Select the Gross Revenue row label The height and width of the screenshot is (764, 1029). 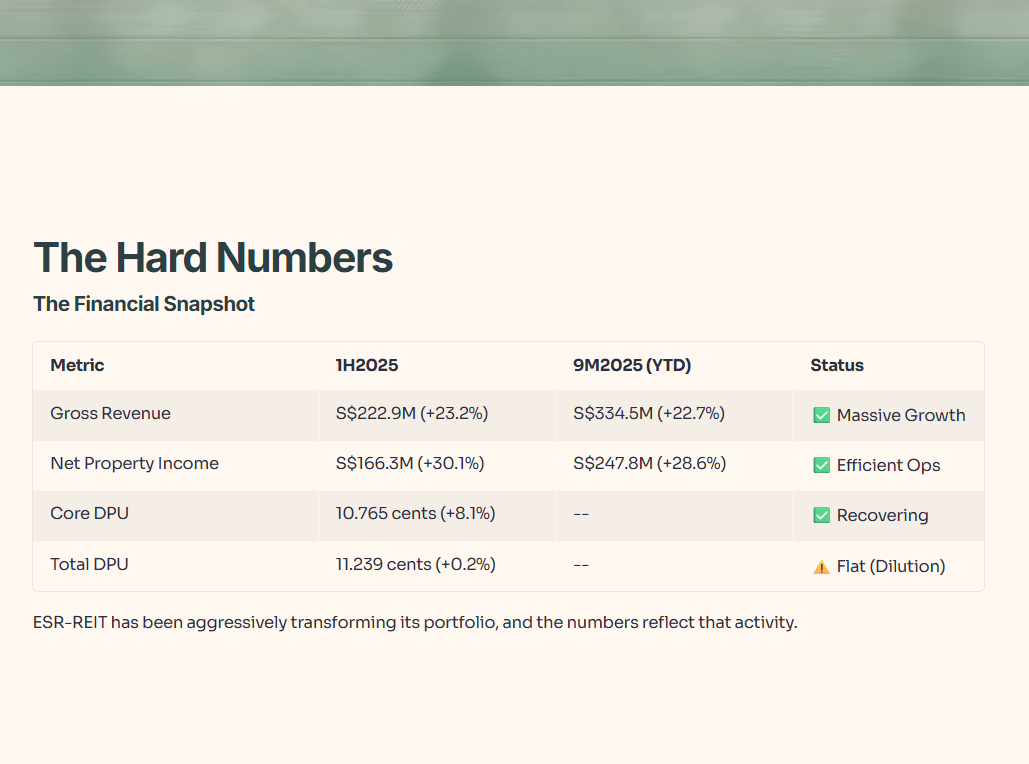point(110,414)
